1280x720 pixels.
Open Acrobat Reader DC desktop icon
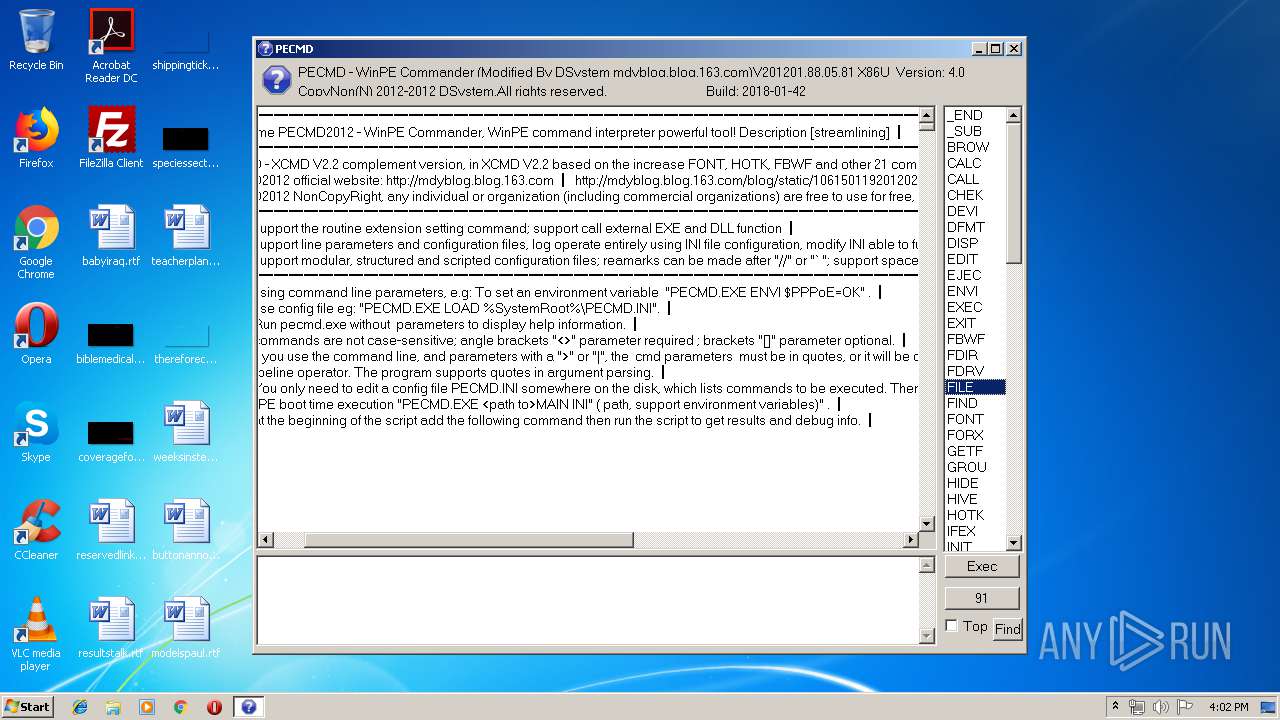(x=111, y=46)
